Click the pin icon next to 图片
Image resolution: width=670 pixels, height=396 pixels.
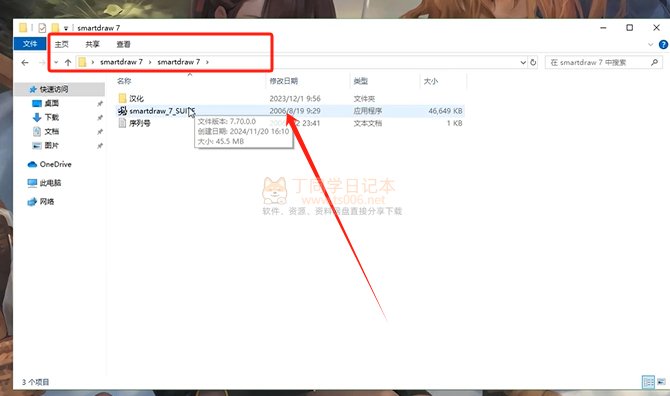100,146
